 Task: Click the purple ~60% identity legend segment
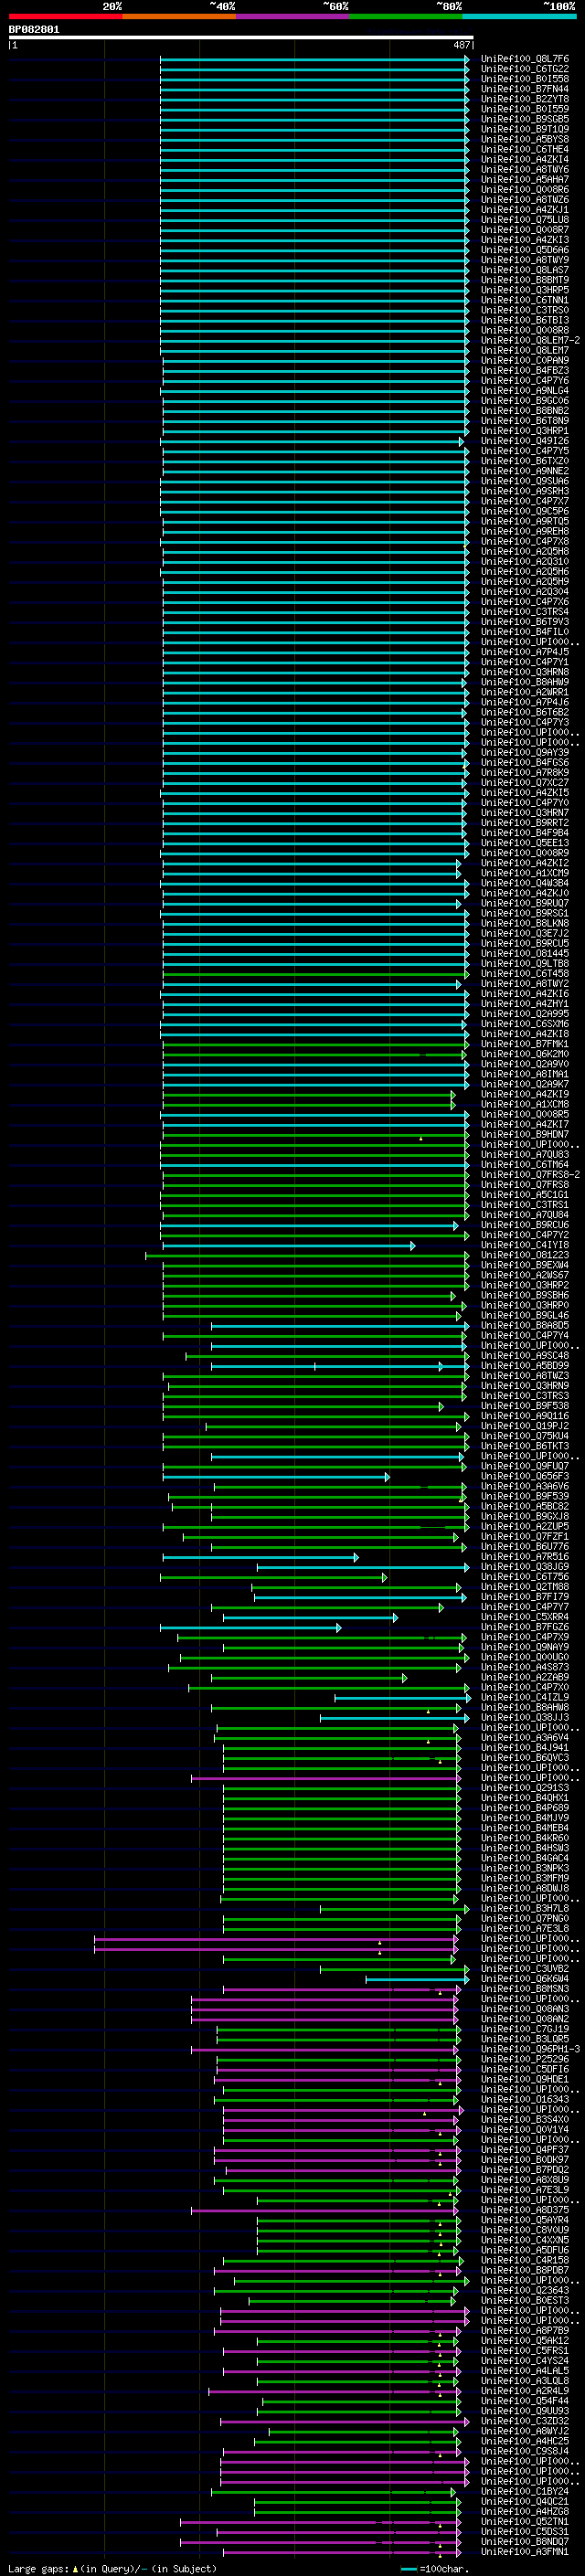point(293,16)
